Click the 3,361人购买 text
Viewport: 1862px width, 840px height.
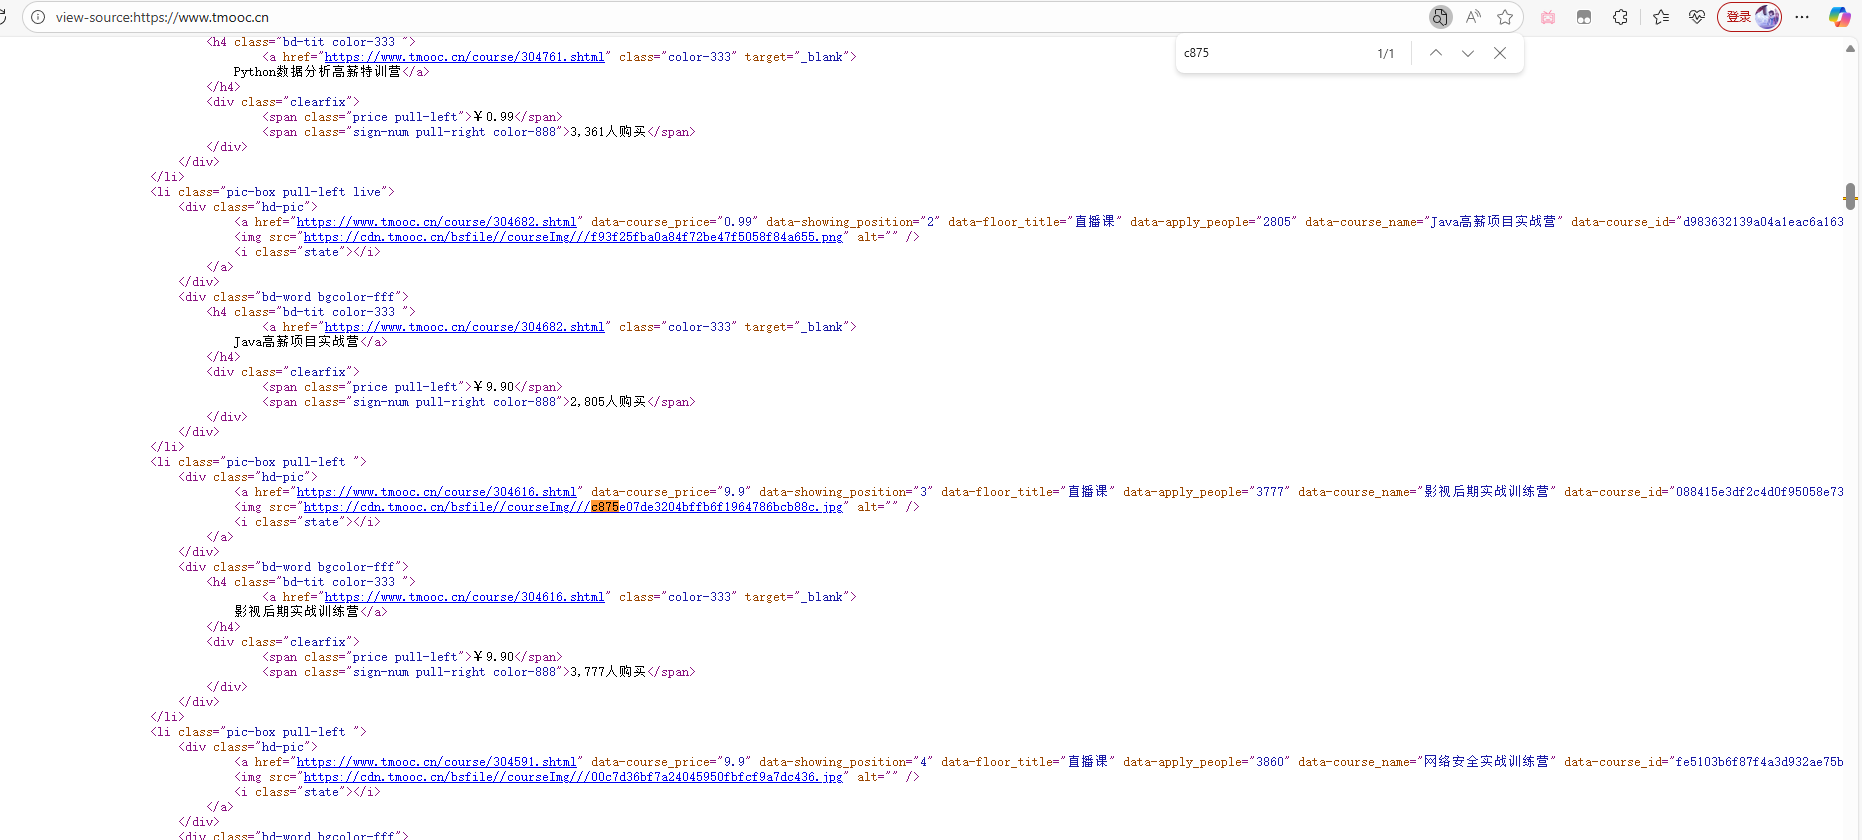608,132
